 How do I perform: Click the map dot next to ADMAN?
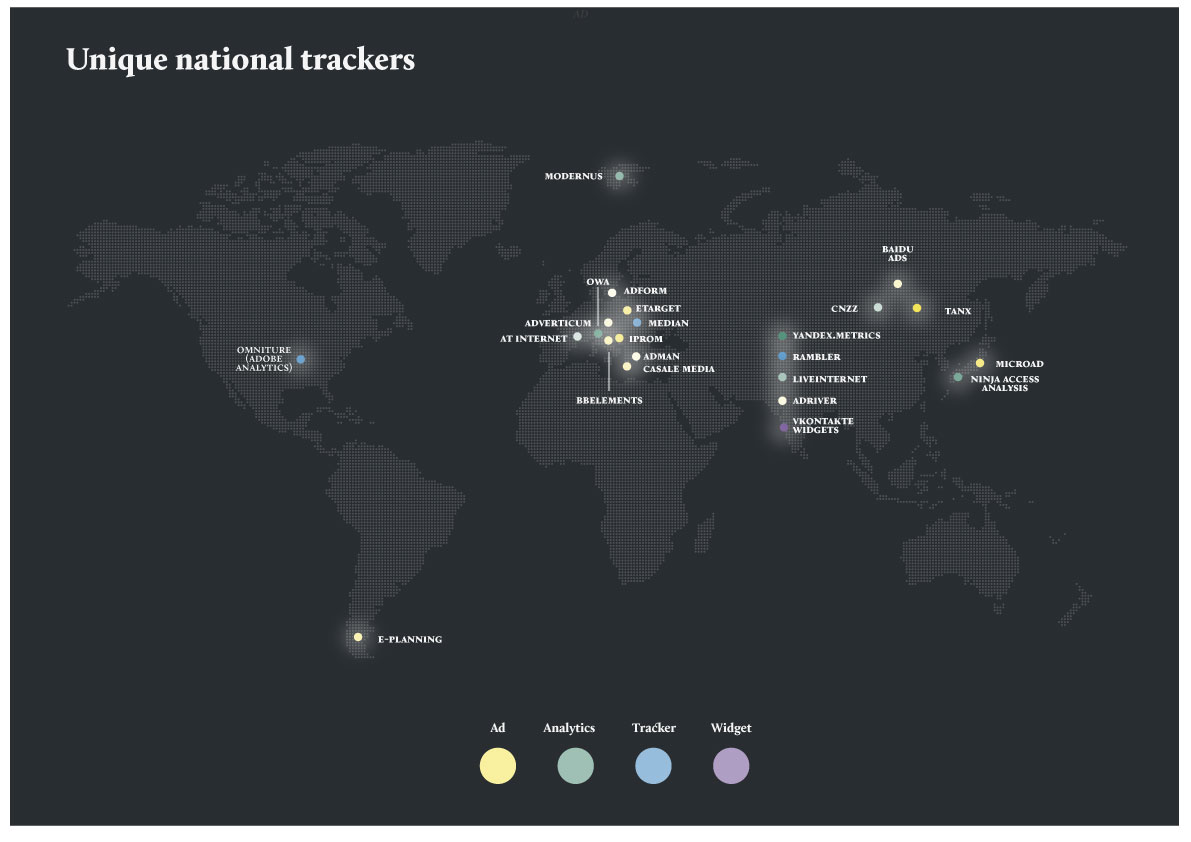(636, 356)
